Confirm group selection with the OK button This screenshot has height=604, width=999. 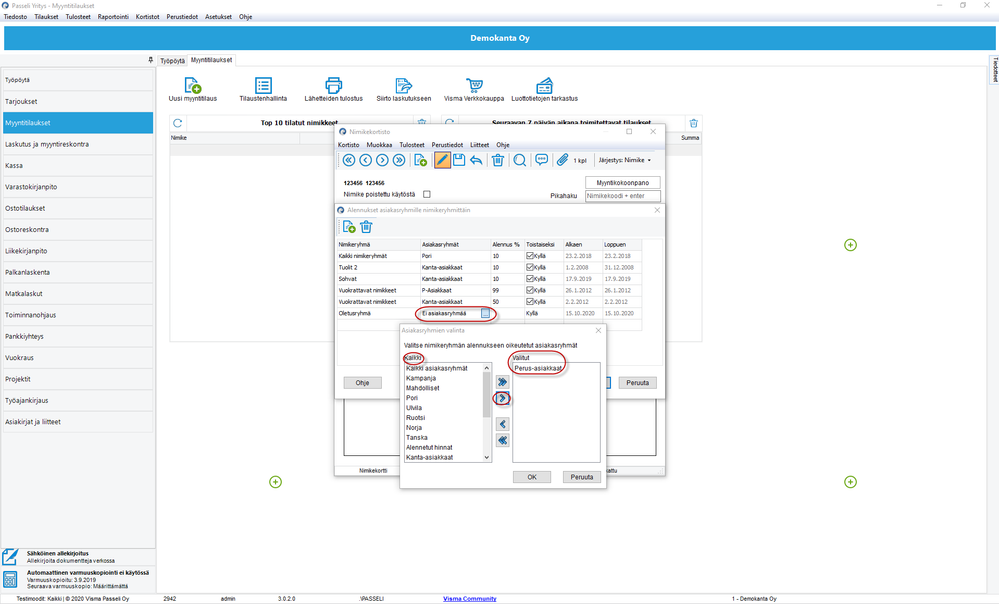[x=532, y=477]
